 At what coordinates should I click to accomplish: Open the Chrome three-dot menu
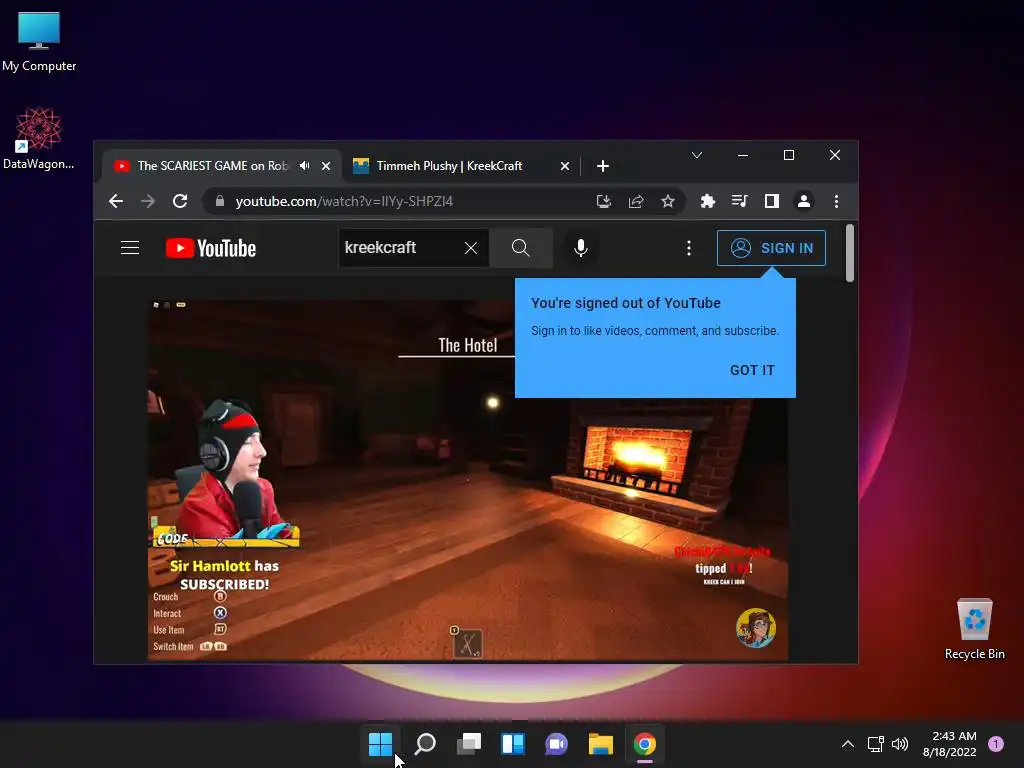click(x=837, y=201)
